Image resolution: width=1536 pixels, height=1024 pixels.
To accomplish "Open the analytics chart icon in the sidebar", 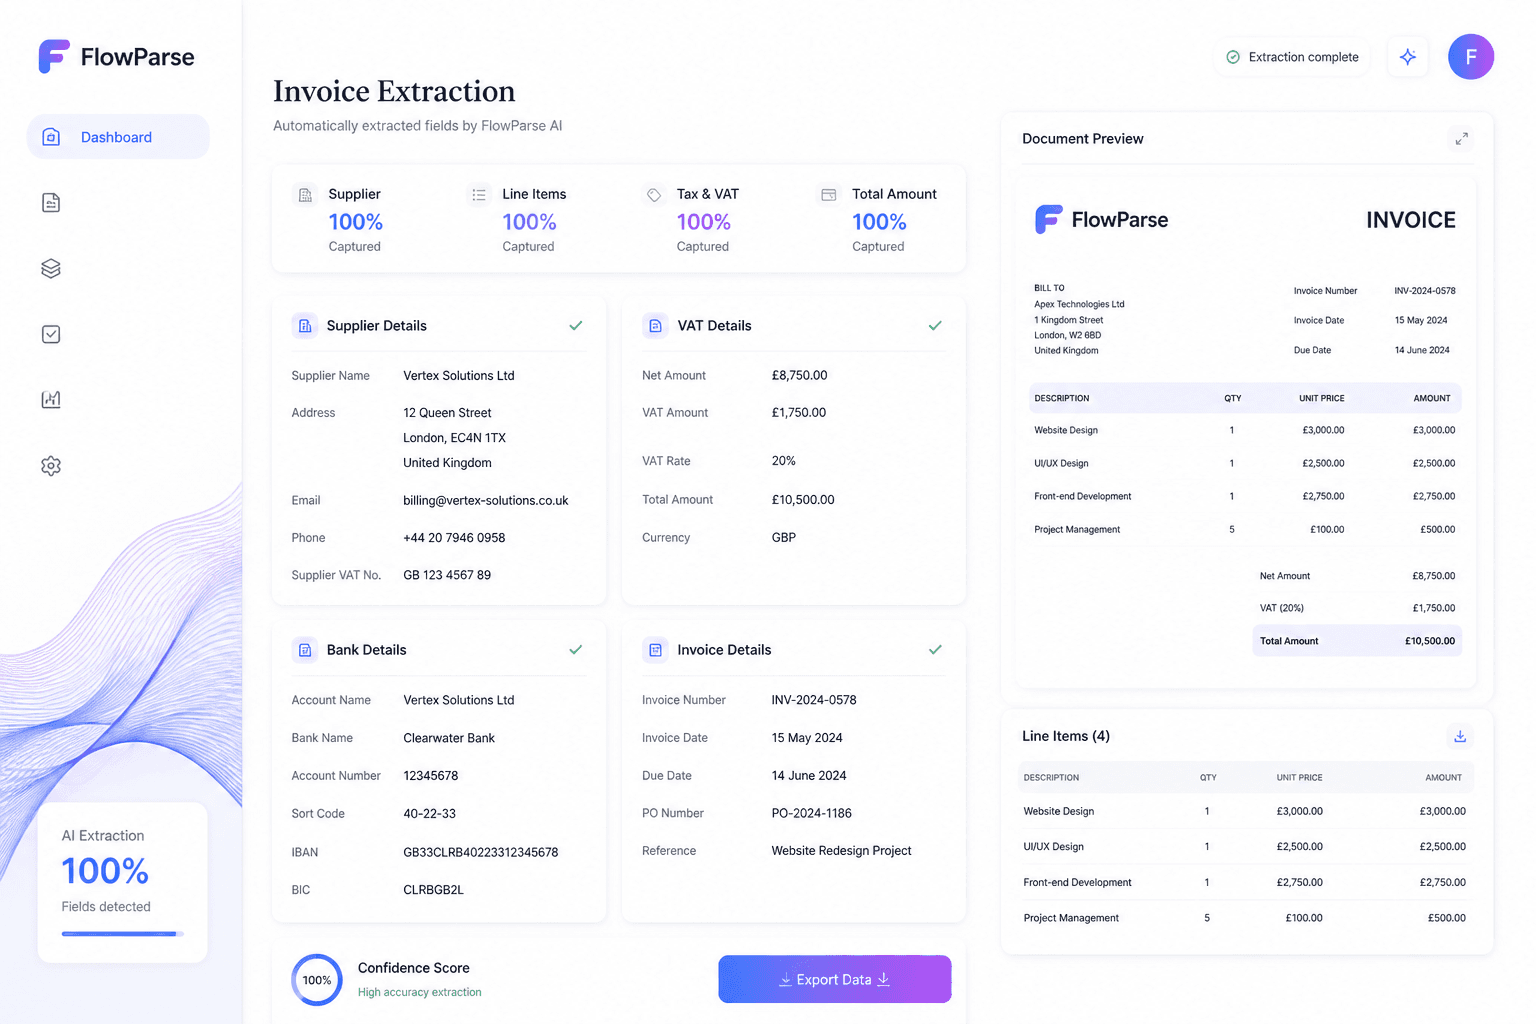I will coord(51,400).
